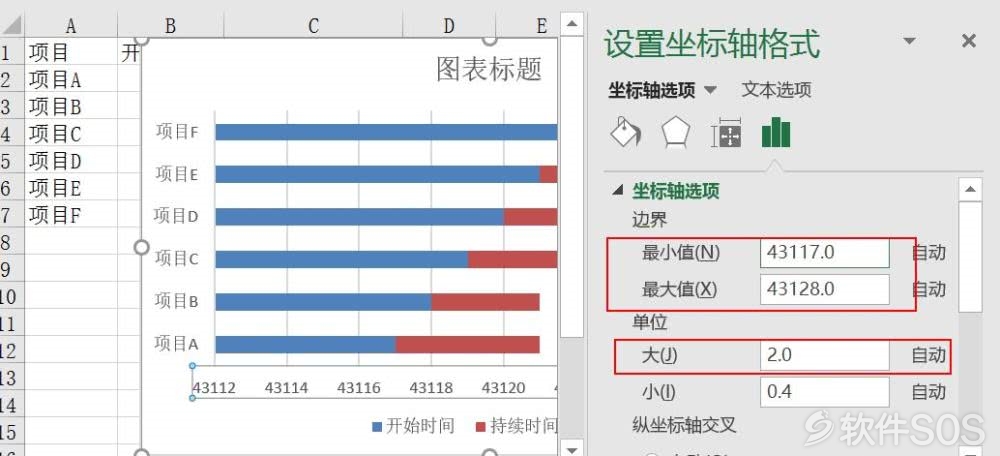Select column A header
Viewport: 1000px width, 456px height.
coord(71,26)
